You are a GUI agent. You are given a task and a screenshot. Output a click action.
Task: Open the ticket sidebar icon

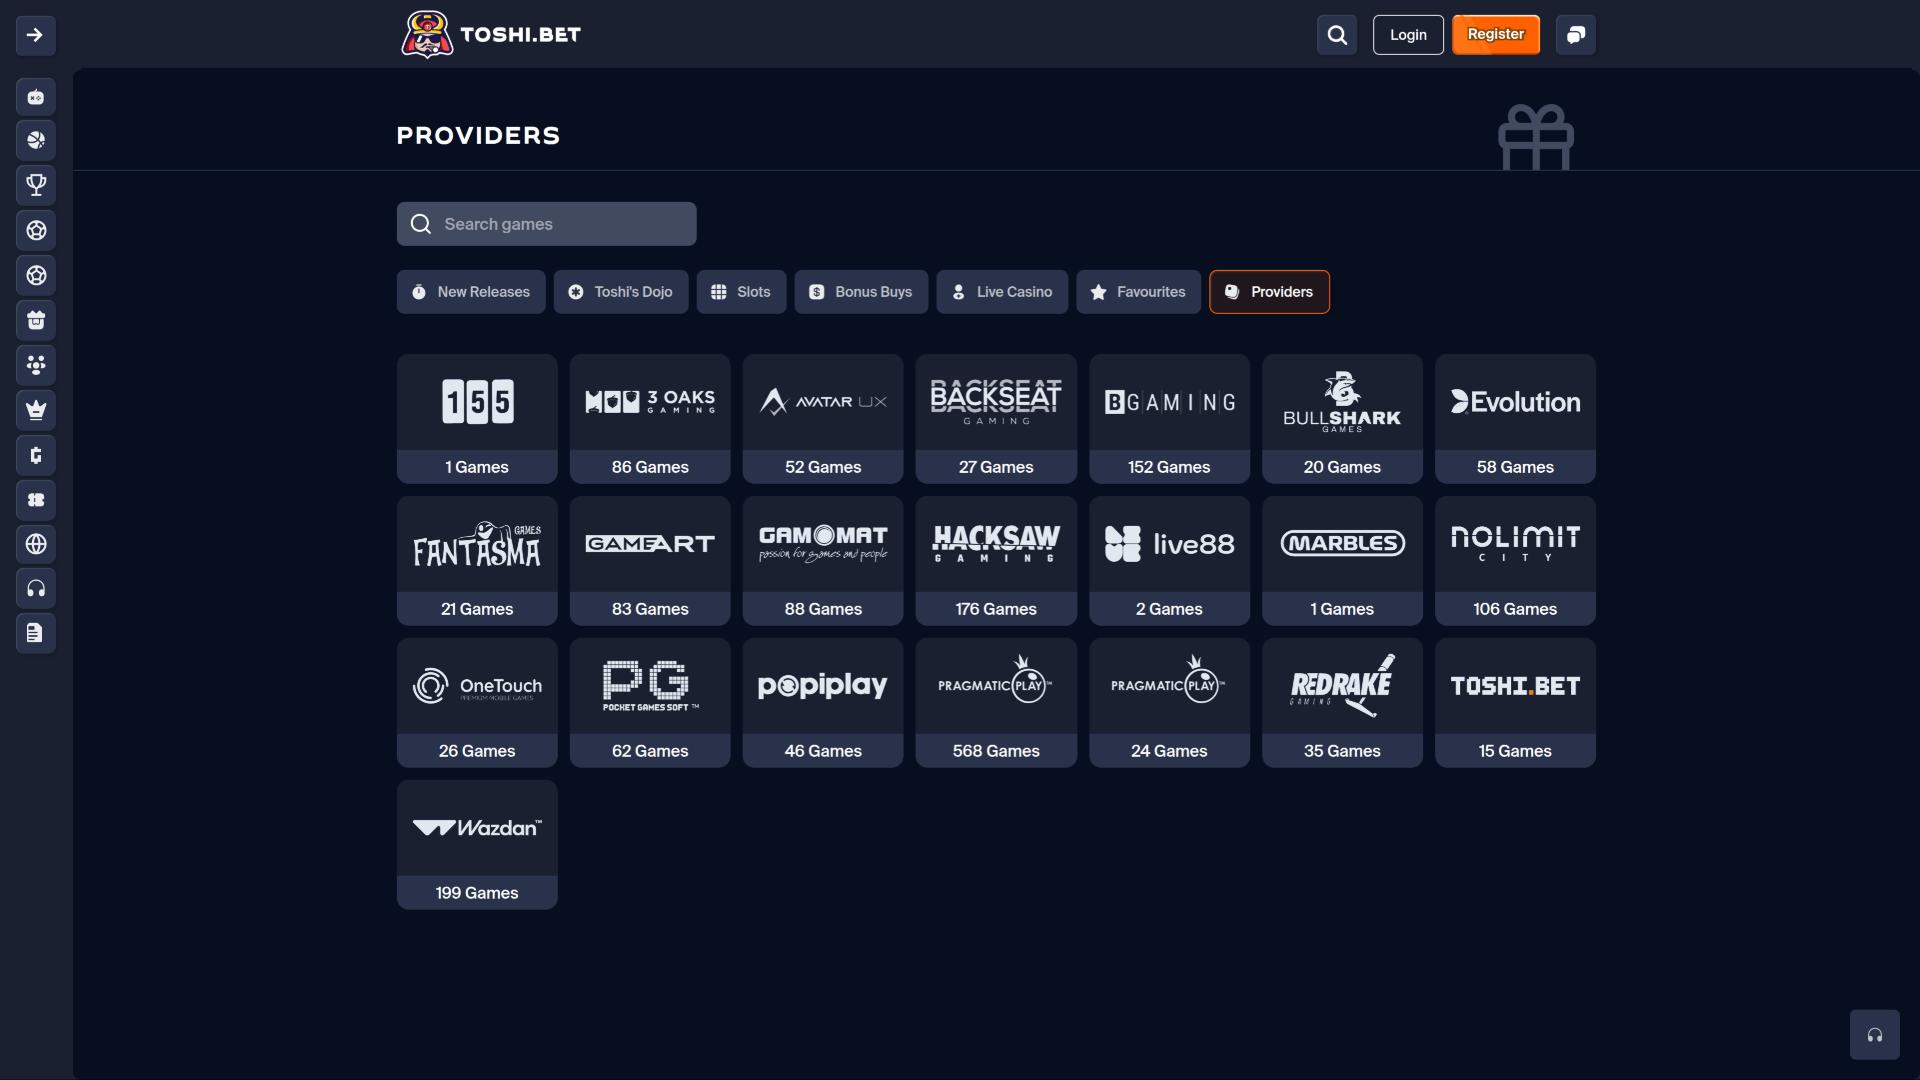(36, 500)
